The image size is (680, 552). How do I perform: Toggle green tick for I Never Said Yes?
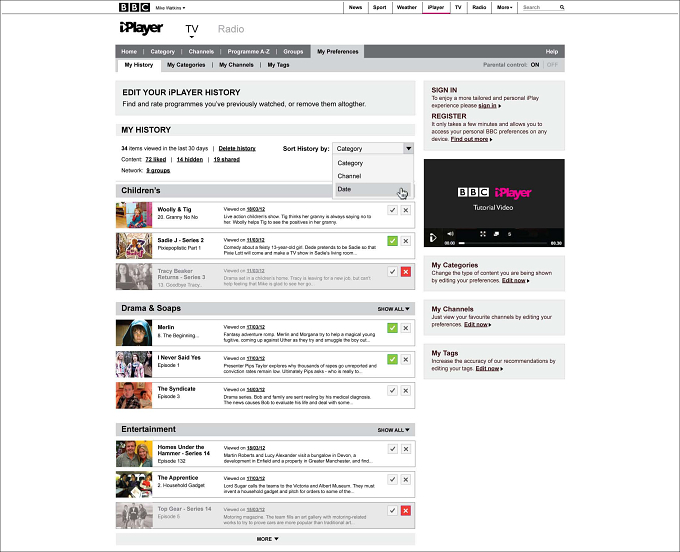coord(392,359)
